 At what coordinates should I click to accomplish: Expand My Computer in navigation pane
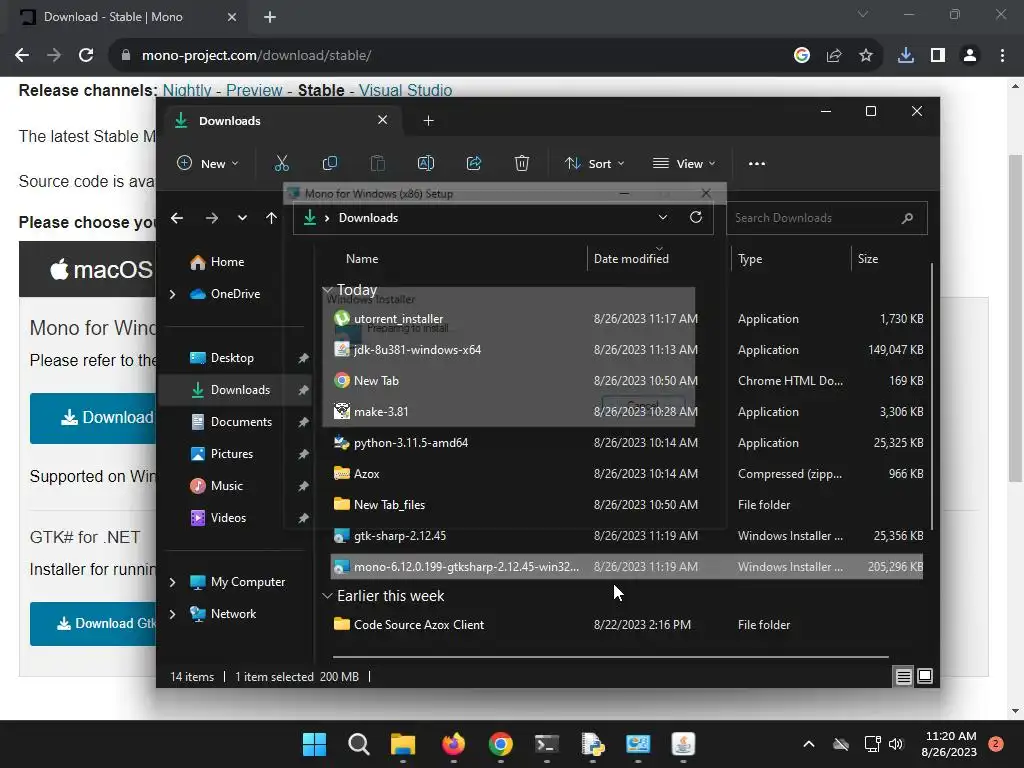click(x=172, y=582)
